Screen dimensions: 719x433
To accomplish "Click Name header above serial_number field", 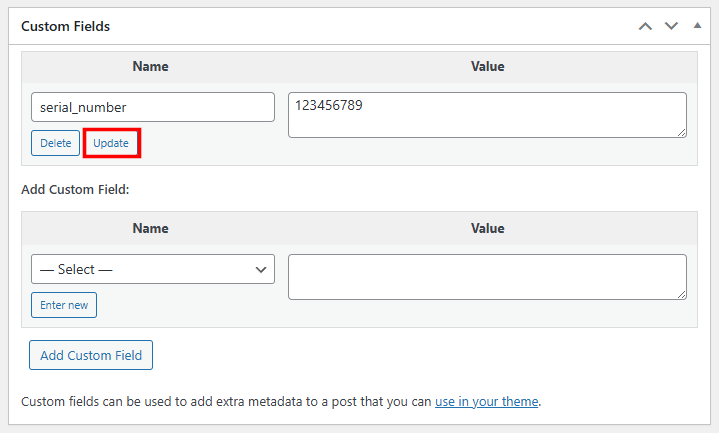I will click(x=150, y=67).
